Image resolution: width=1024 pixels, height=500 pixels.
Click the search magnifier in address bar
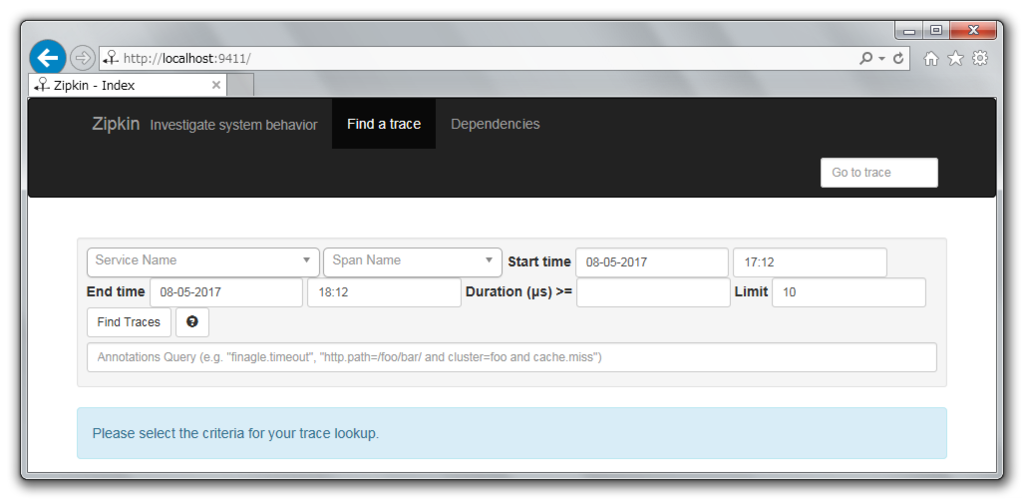[x=866, y=58]
